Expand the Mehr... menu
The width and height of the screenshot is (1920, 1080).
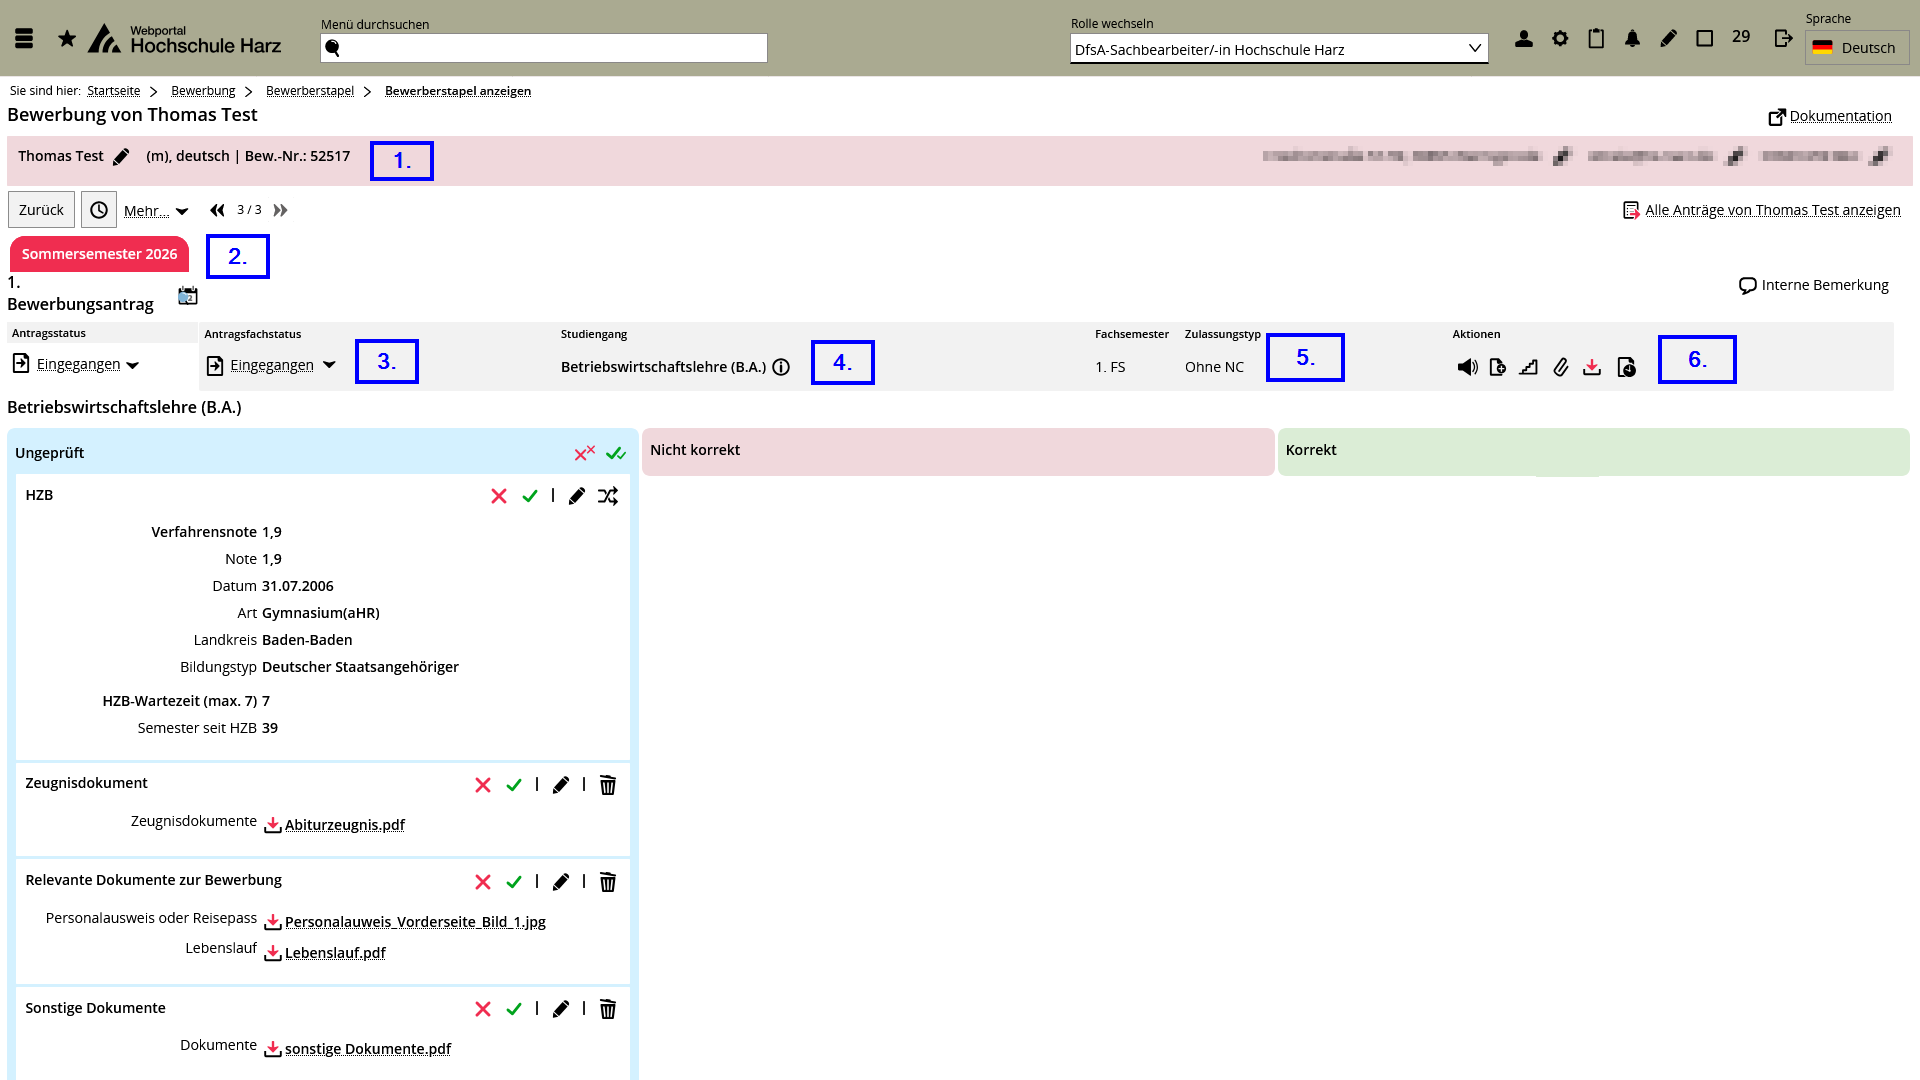point(156,211)
